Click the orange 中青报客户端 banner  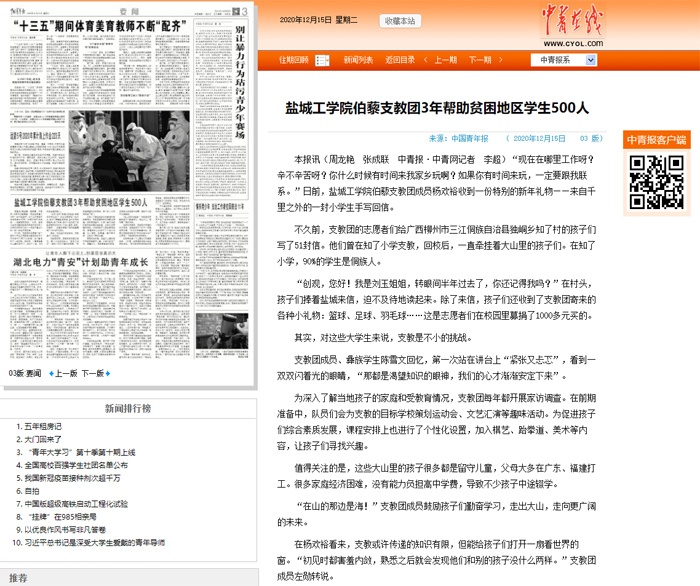655,139
